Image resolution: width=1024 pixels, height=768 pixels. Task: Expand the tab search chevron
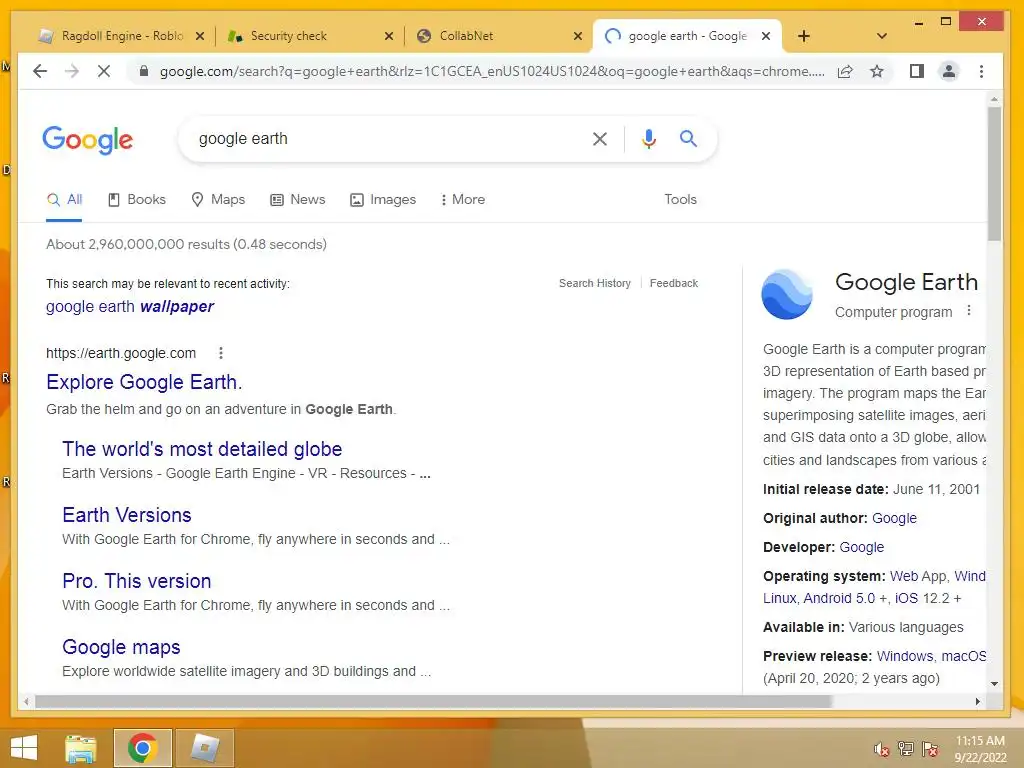pyautogui.click(x=882, y=36)
